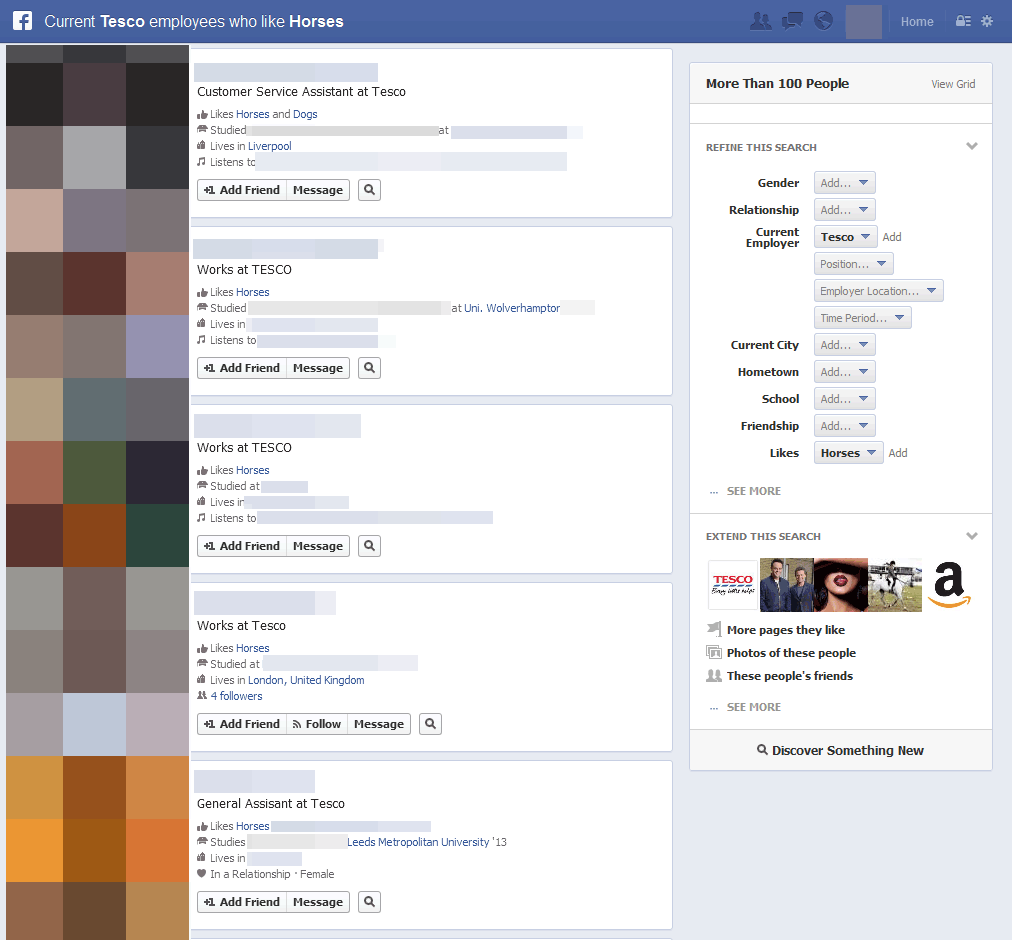The image size is (1012, 940).
Task: Open School filter dropdown
Action: point(844,399)
